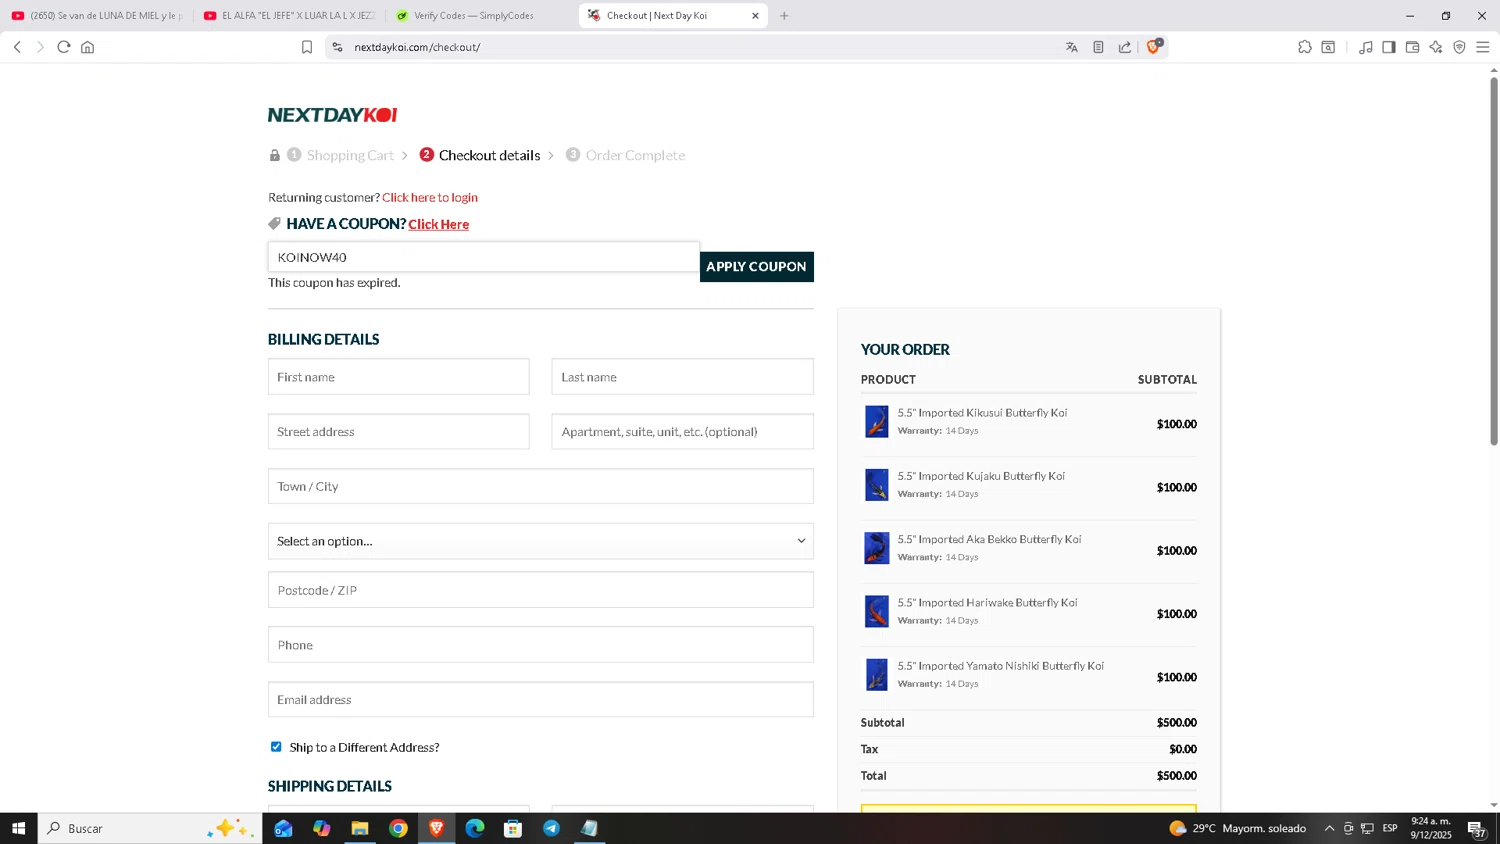Focus the Apartment, suite, unit field
The height and width of the screenshot is (844, 1500).
(x=683, y=432)
